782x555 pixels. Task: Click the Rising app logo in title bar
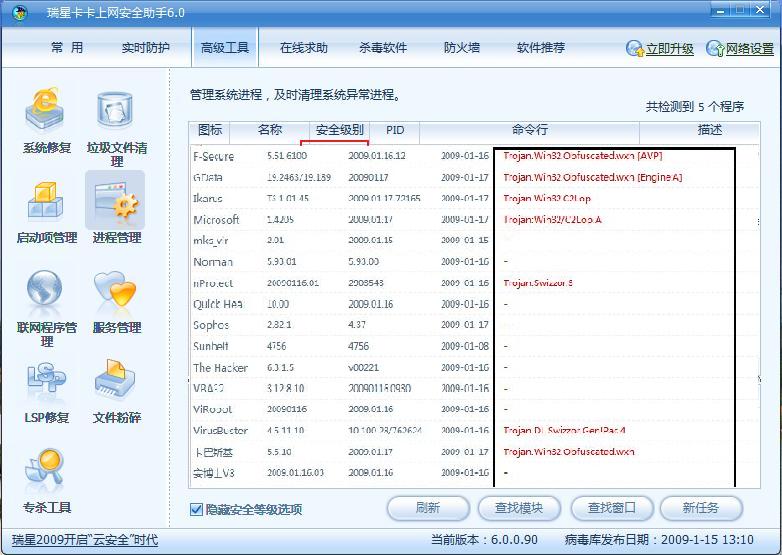20,13
